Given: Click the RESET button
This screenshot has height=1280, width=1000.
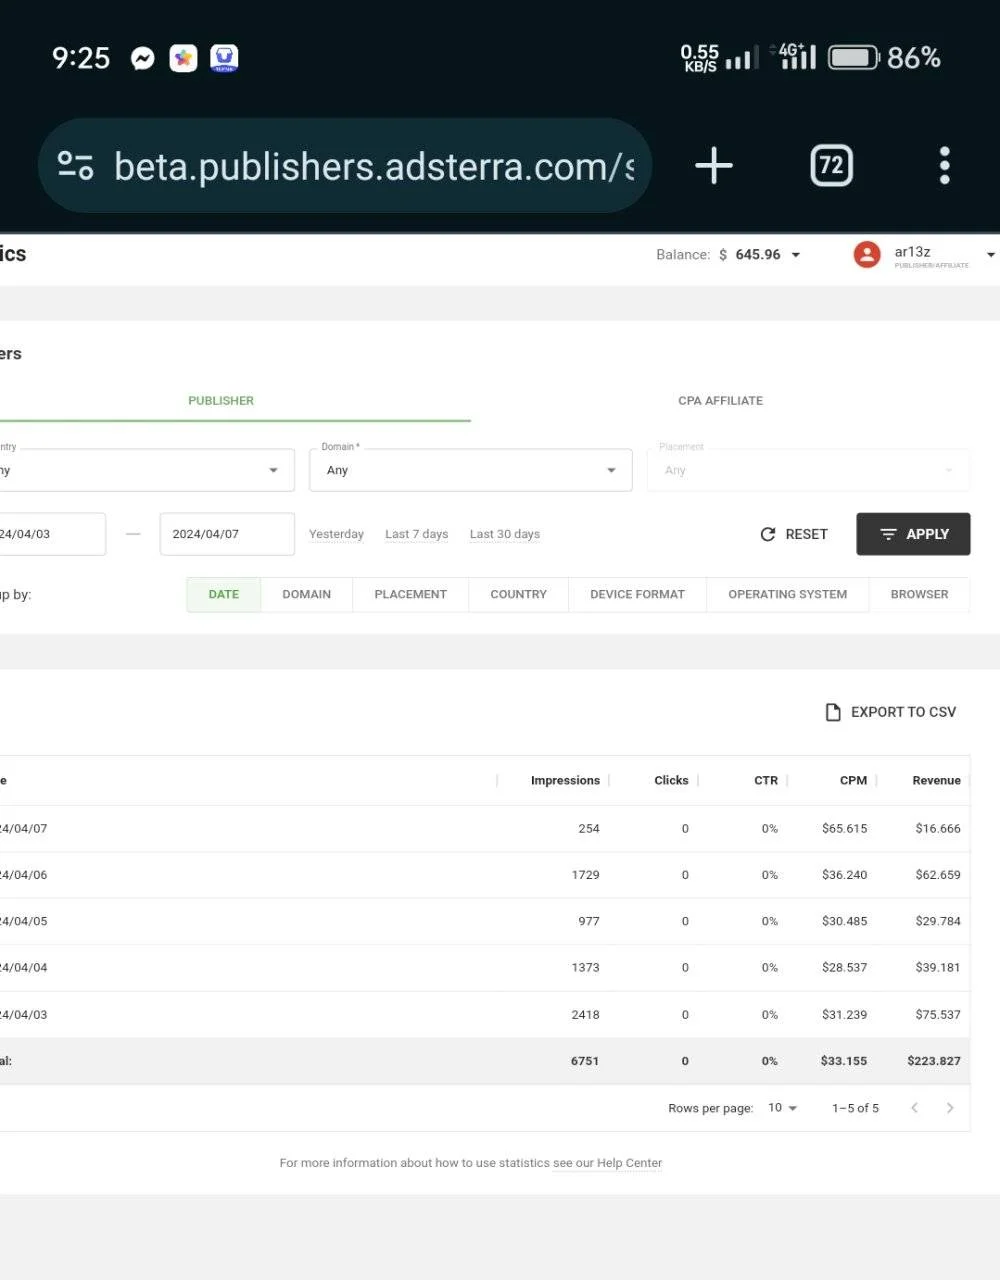Looking at the screenshot, I should (794, 534).
